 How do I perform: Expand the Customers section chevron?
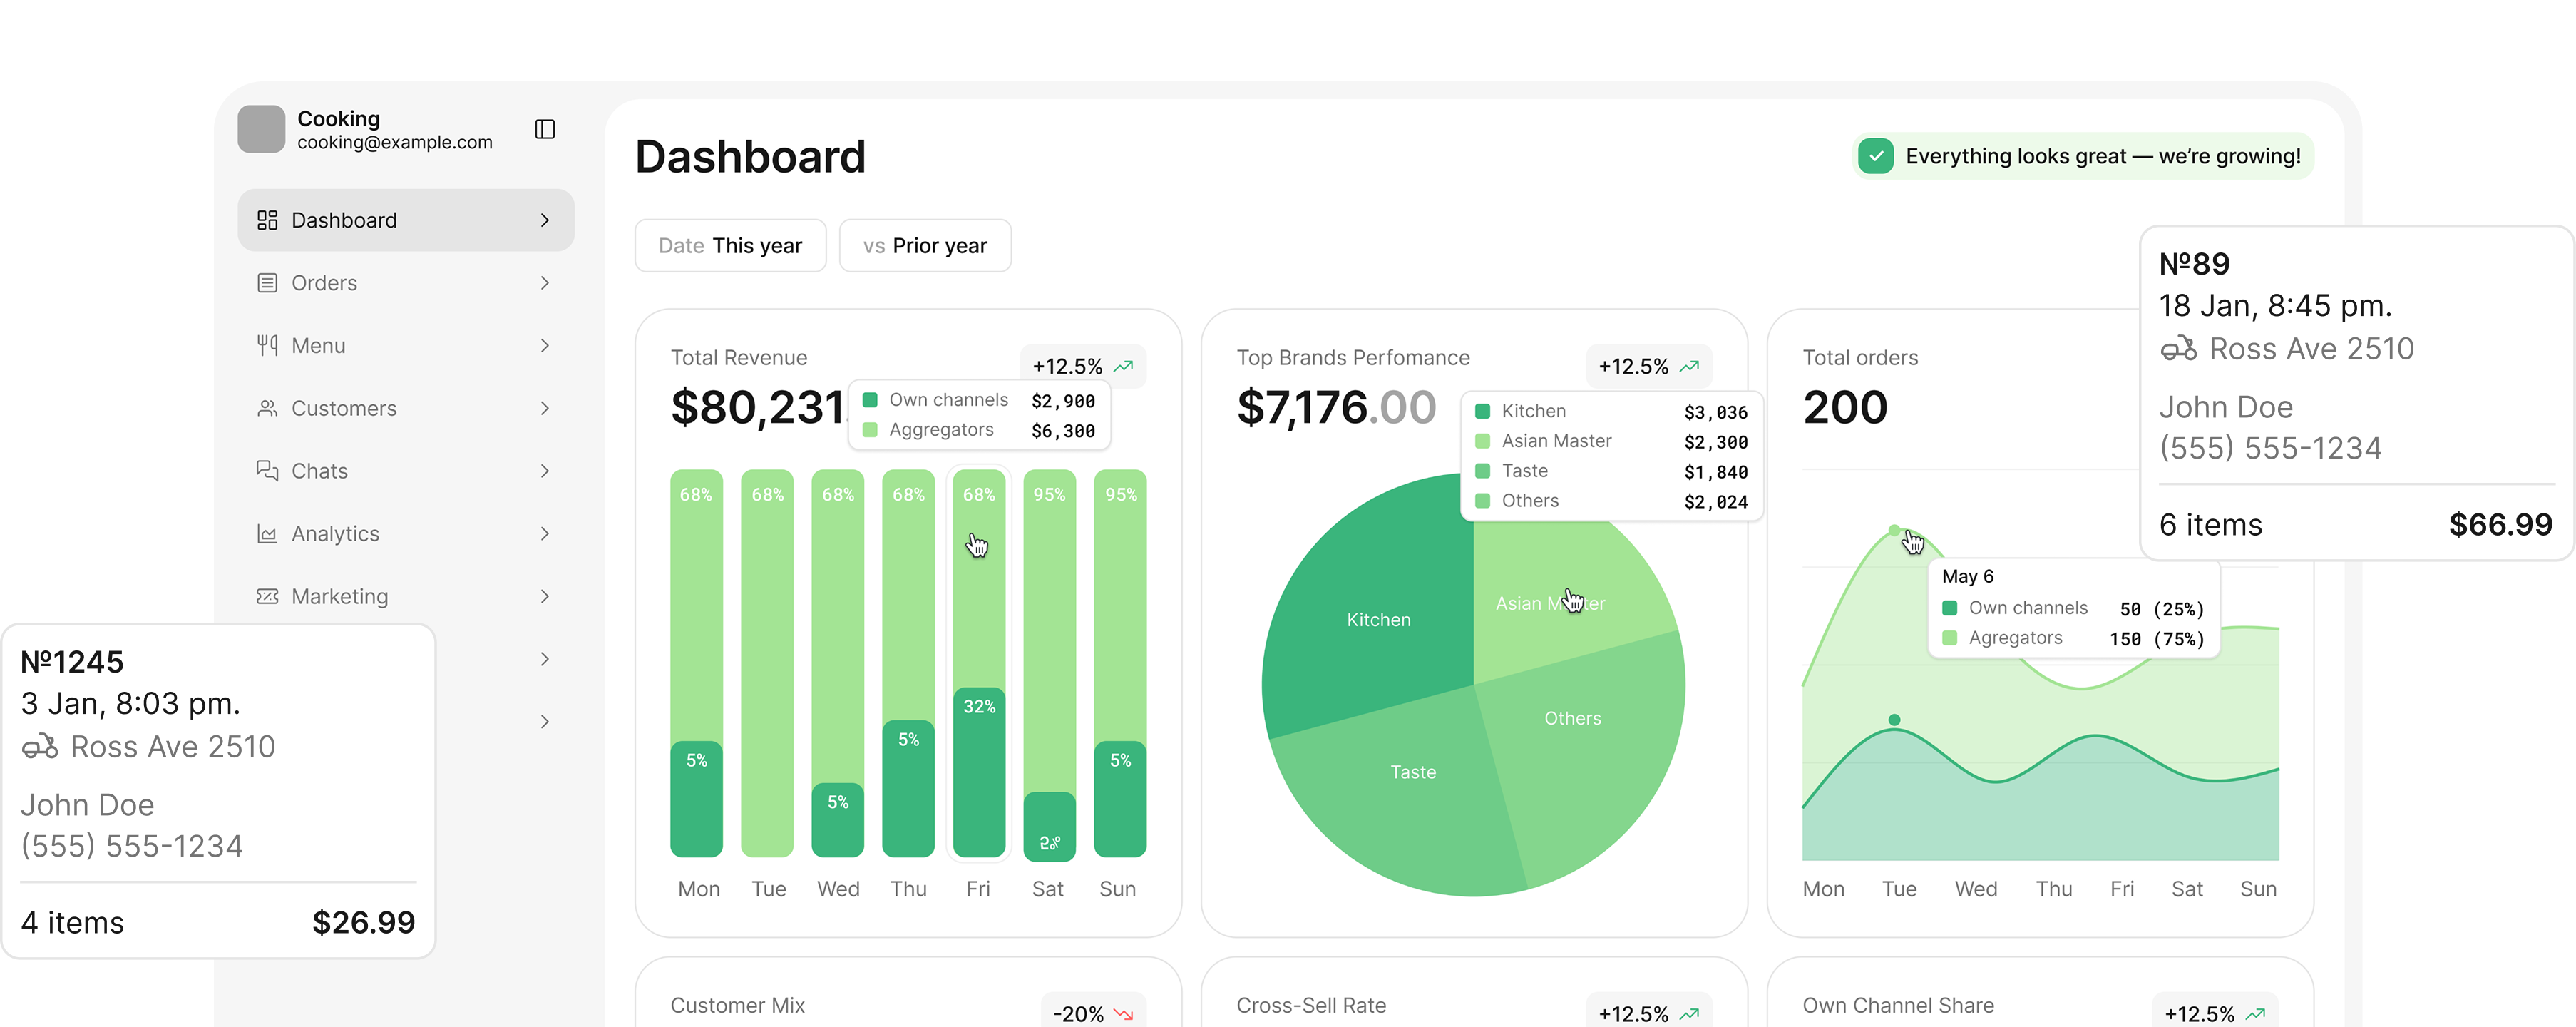tap(545, 408)
